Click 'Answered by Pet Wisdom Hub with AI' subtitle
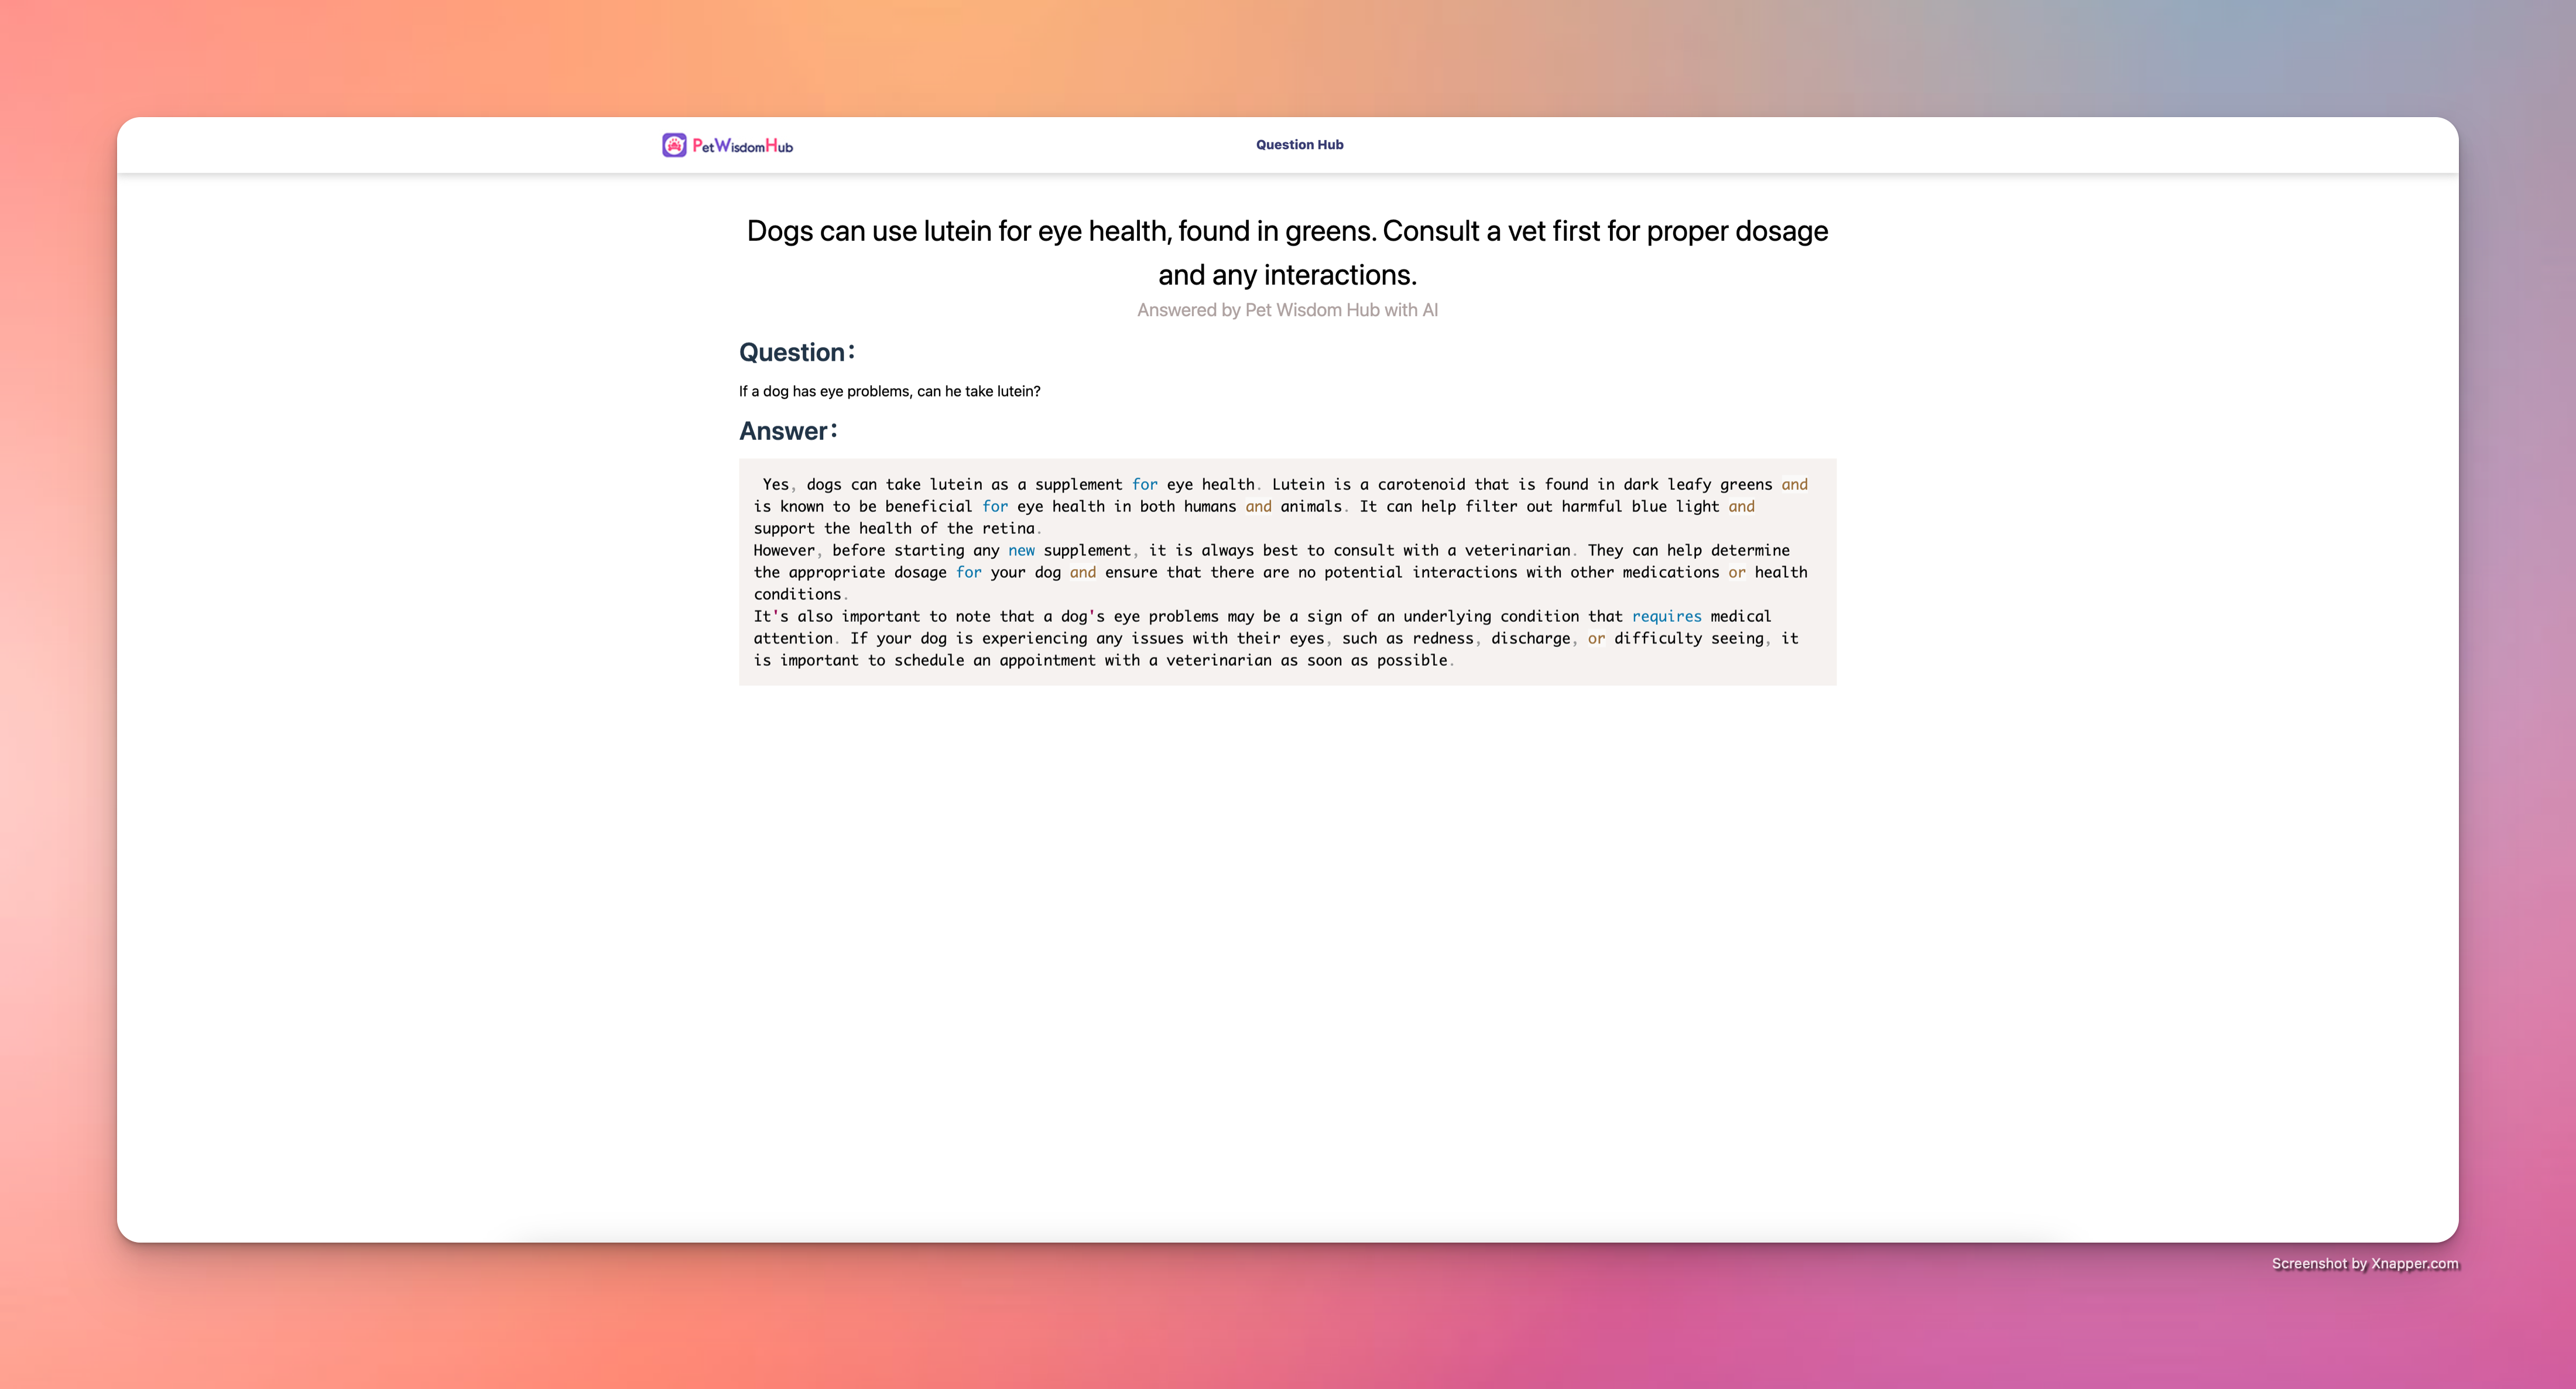 tap(1287, 310)
